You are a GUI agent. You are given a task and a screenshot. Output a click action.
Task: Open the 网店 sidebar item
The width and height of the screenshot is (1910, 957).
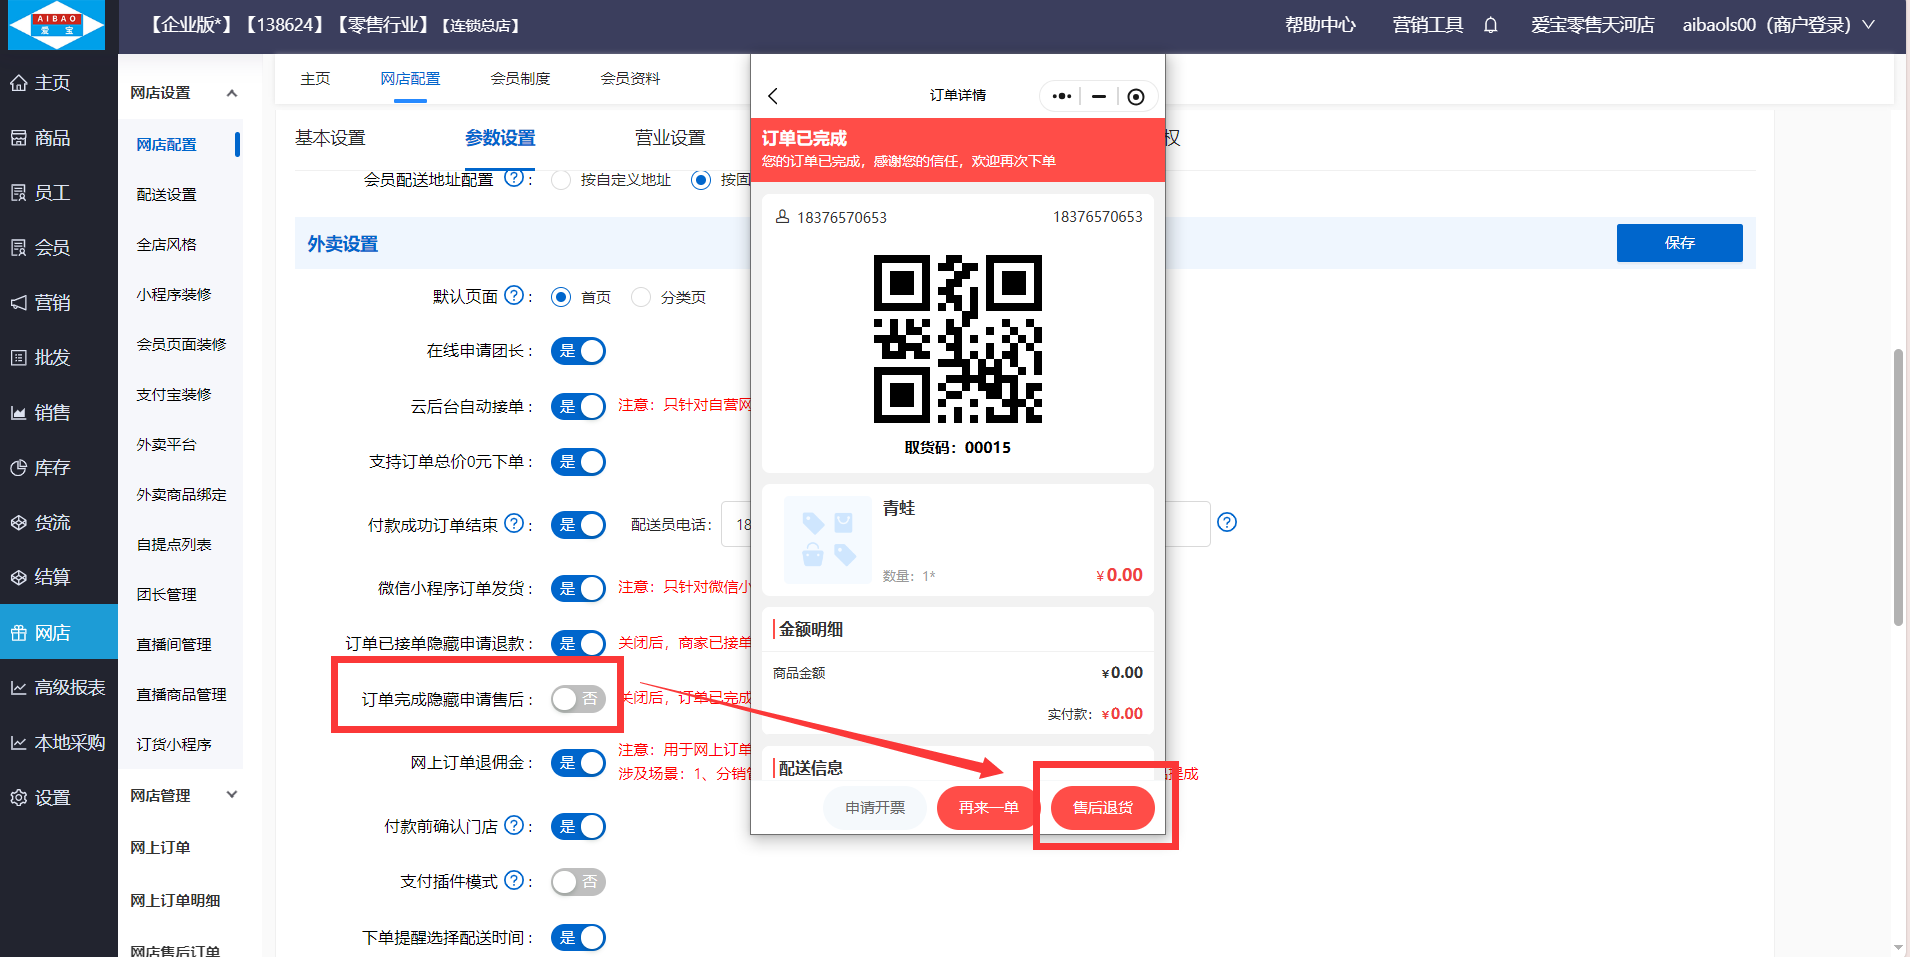(x=58, y=632)
